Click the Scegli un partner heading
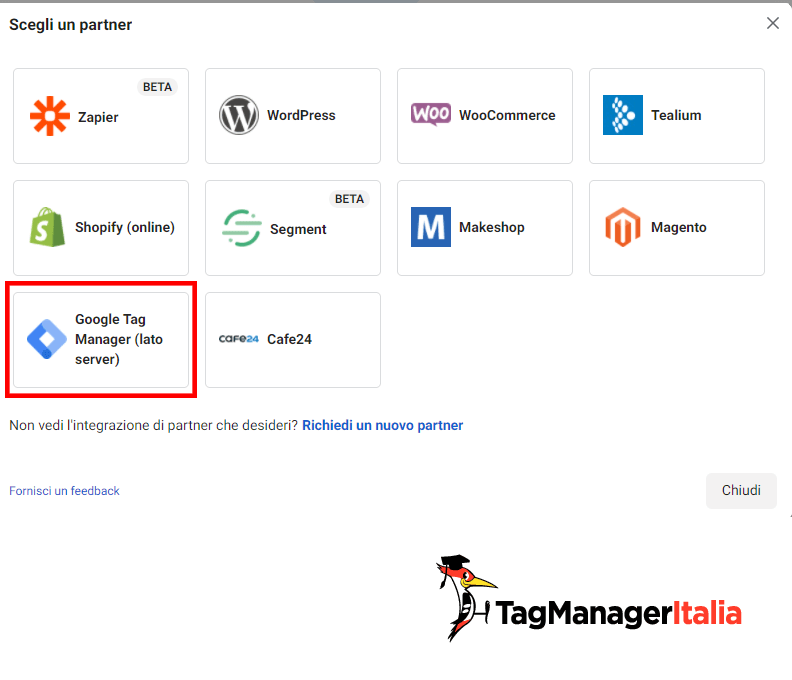The height and width of the screenshot is (680, 792). click(x=71, y=24)
